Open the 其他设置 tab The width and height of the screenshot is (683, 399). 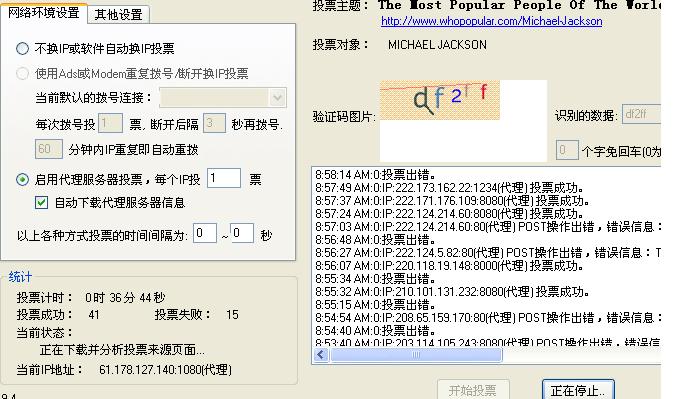tap(118, 14)
